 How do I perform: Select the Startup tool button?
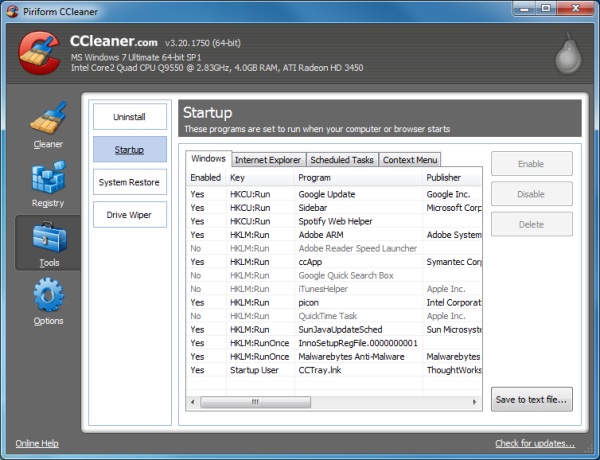coord(130,150)
